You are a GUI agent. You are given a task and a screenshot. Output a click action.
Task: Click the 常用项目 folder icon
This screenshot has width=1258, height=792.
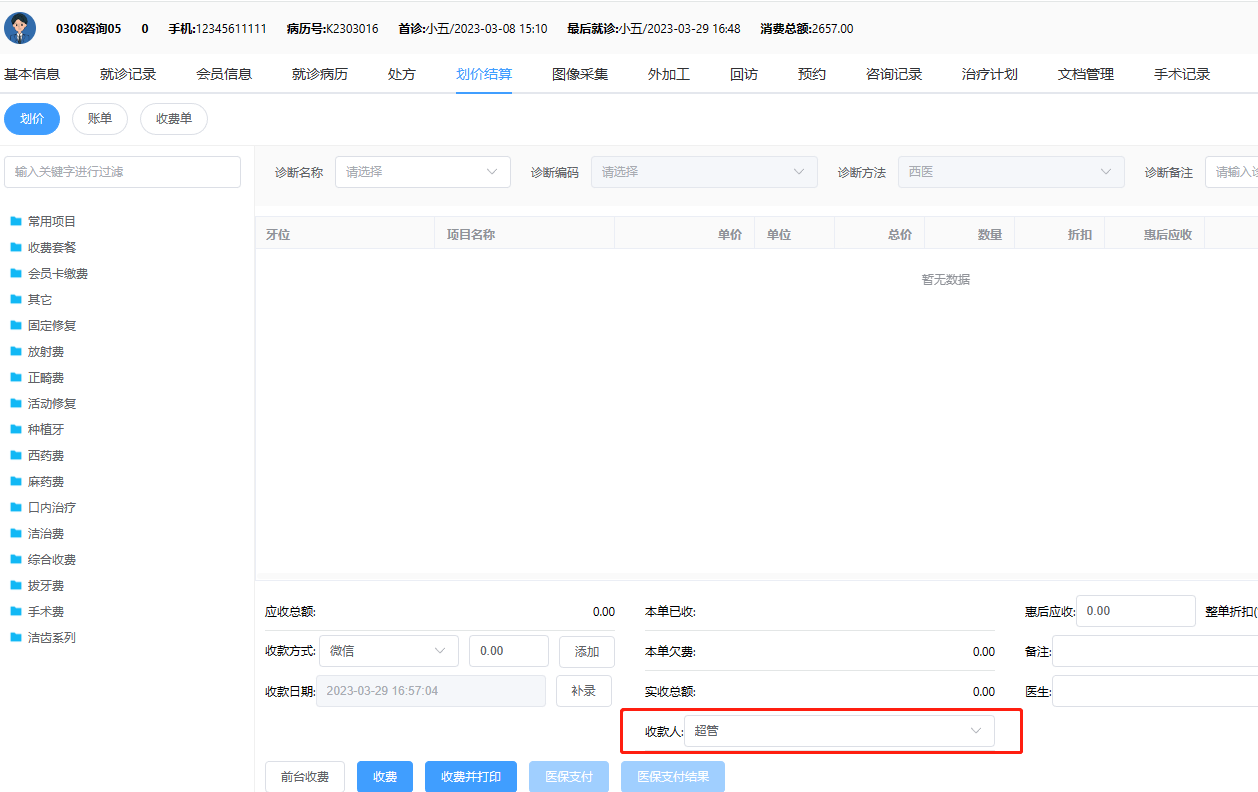pos(16,221)
